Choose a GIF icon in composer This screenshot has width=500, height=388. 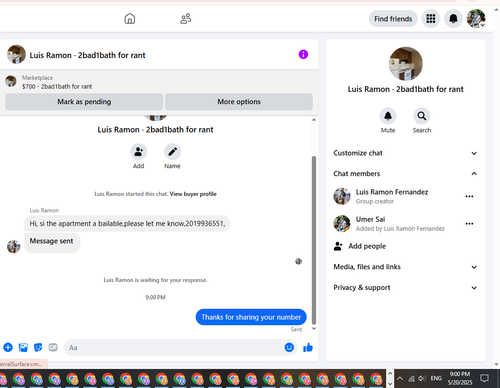pyautogui.click(x=53, y=347)
